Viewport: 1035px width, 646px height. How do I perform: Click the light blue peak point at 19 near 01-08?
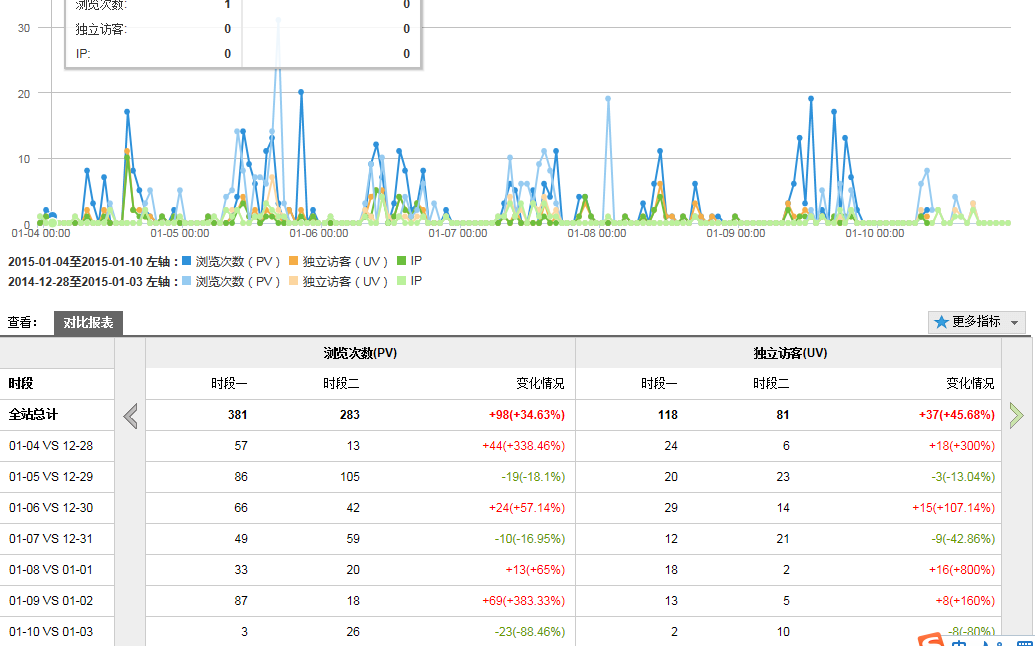608,99
